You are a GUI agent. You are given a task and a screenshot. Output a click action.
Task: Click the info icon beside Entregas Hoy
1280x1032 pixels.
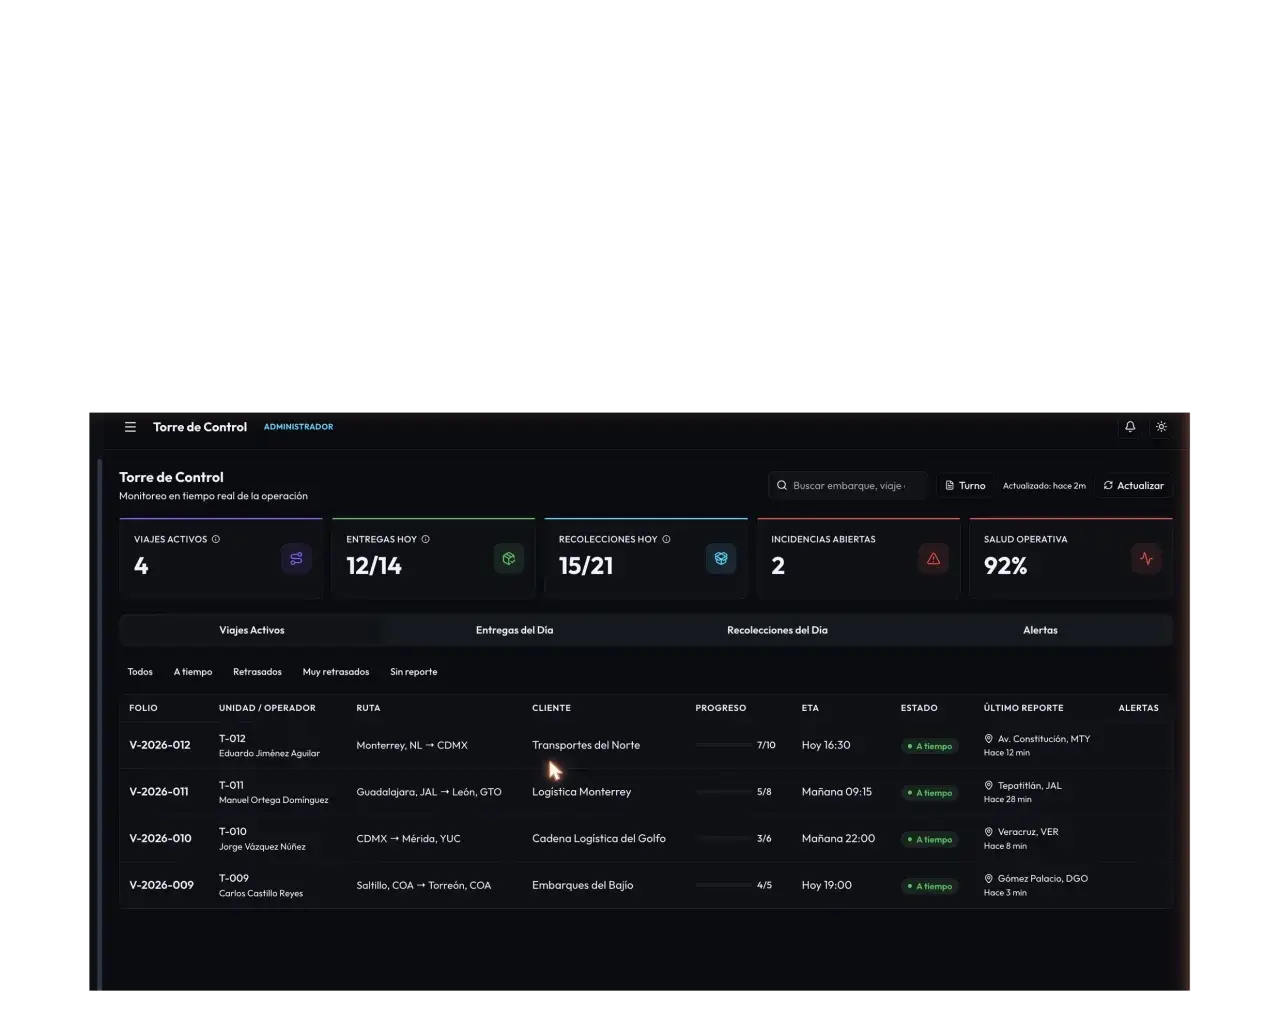425,539
